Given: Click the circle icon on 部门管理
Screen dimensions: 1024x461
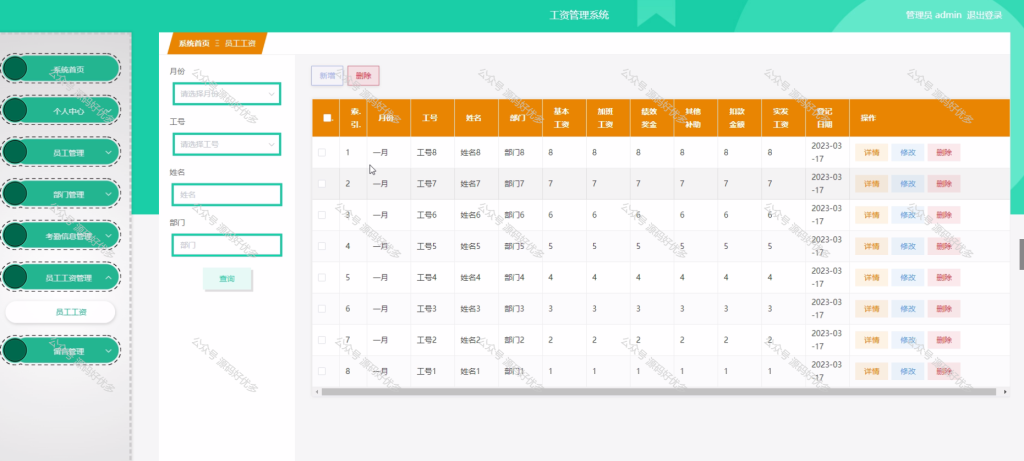Looking at the screenshot, I should click(x=15, y=194).
